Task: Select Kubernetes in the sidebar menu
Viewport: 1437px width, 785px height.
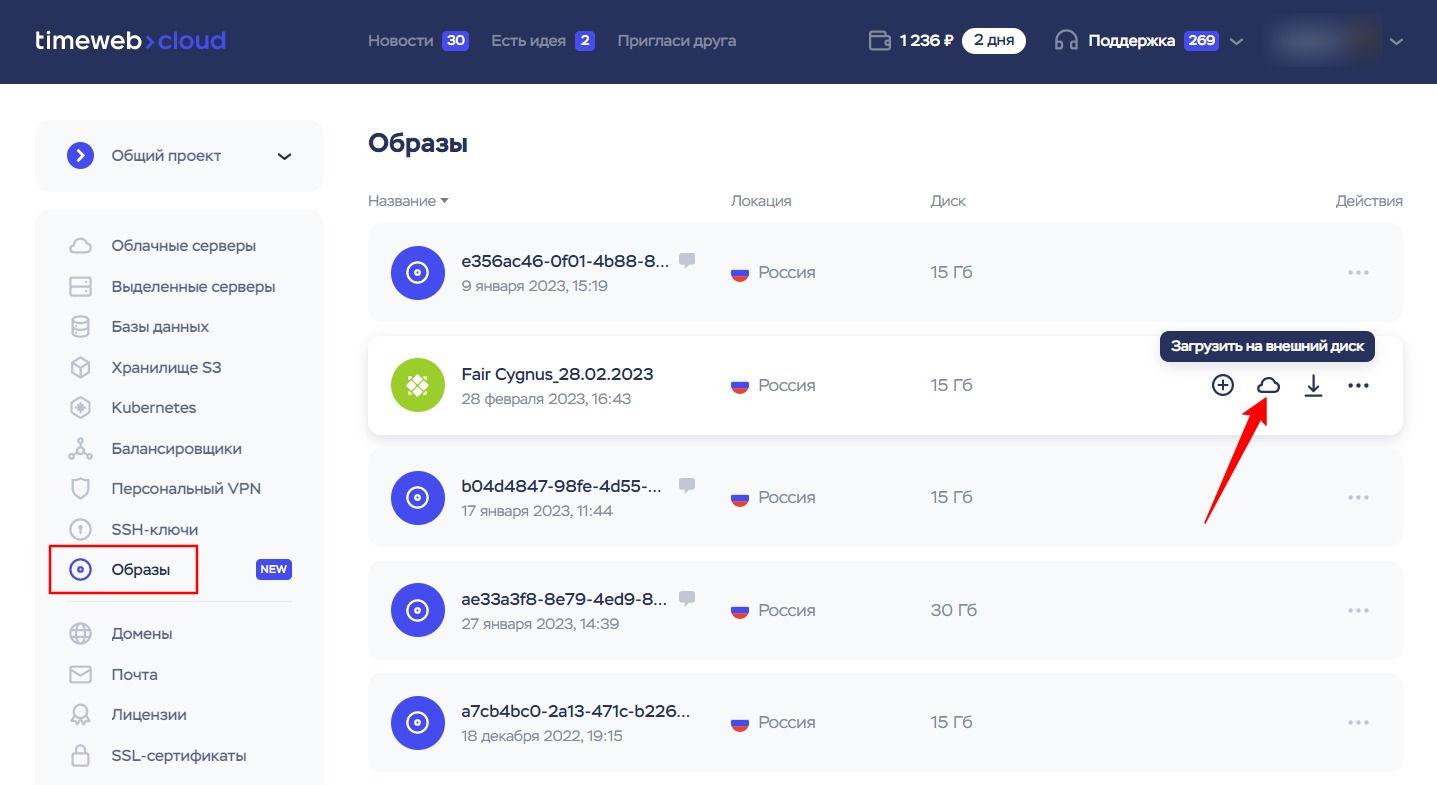Action: (x=154, y=408)
